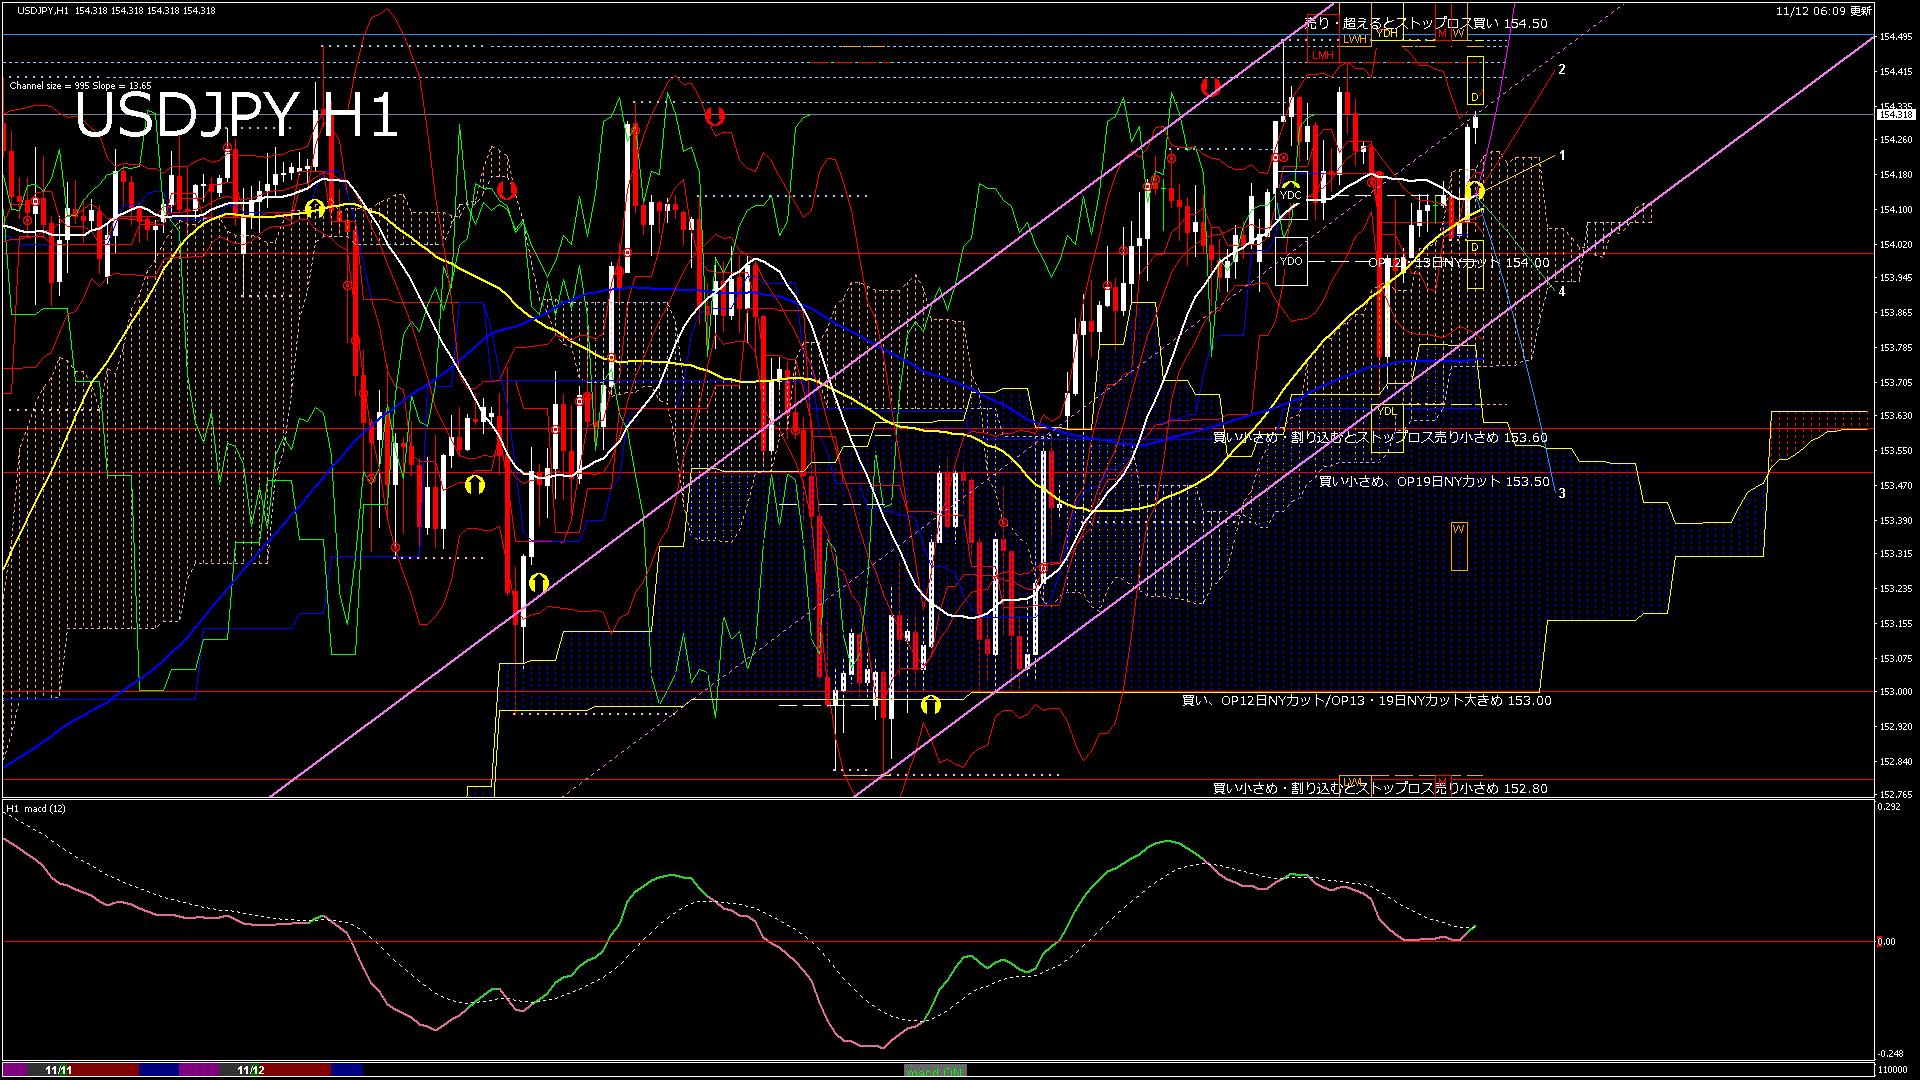Select the yellow buy reversal arrow near 153.47

tap(475, 483)
